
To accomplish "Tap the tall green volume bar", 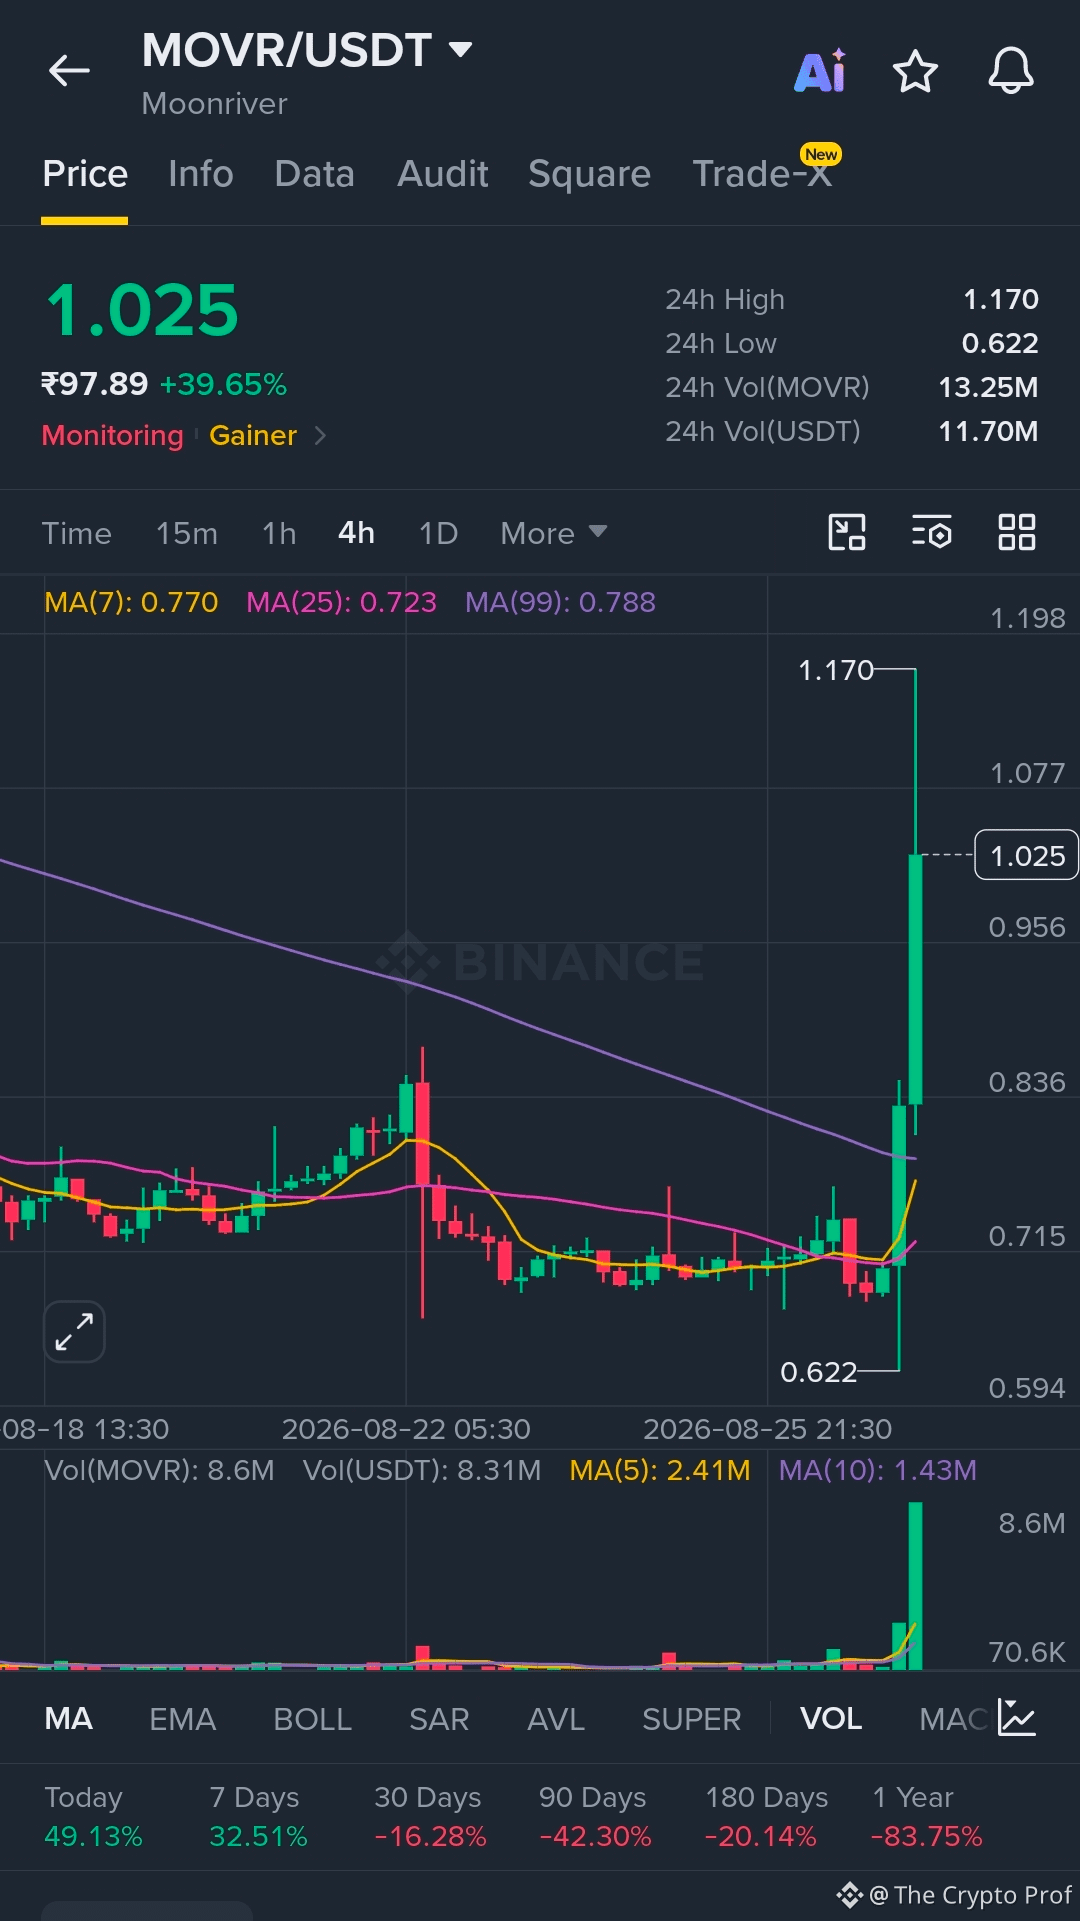I will 915,1585.
